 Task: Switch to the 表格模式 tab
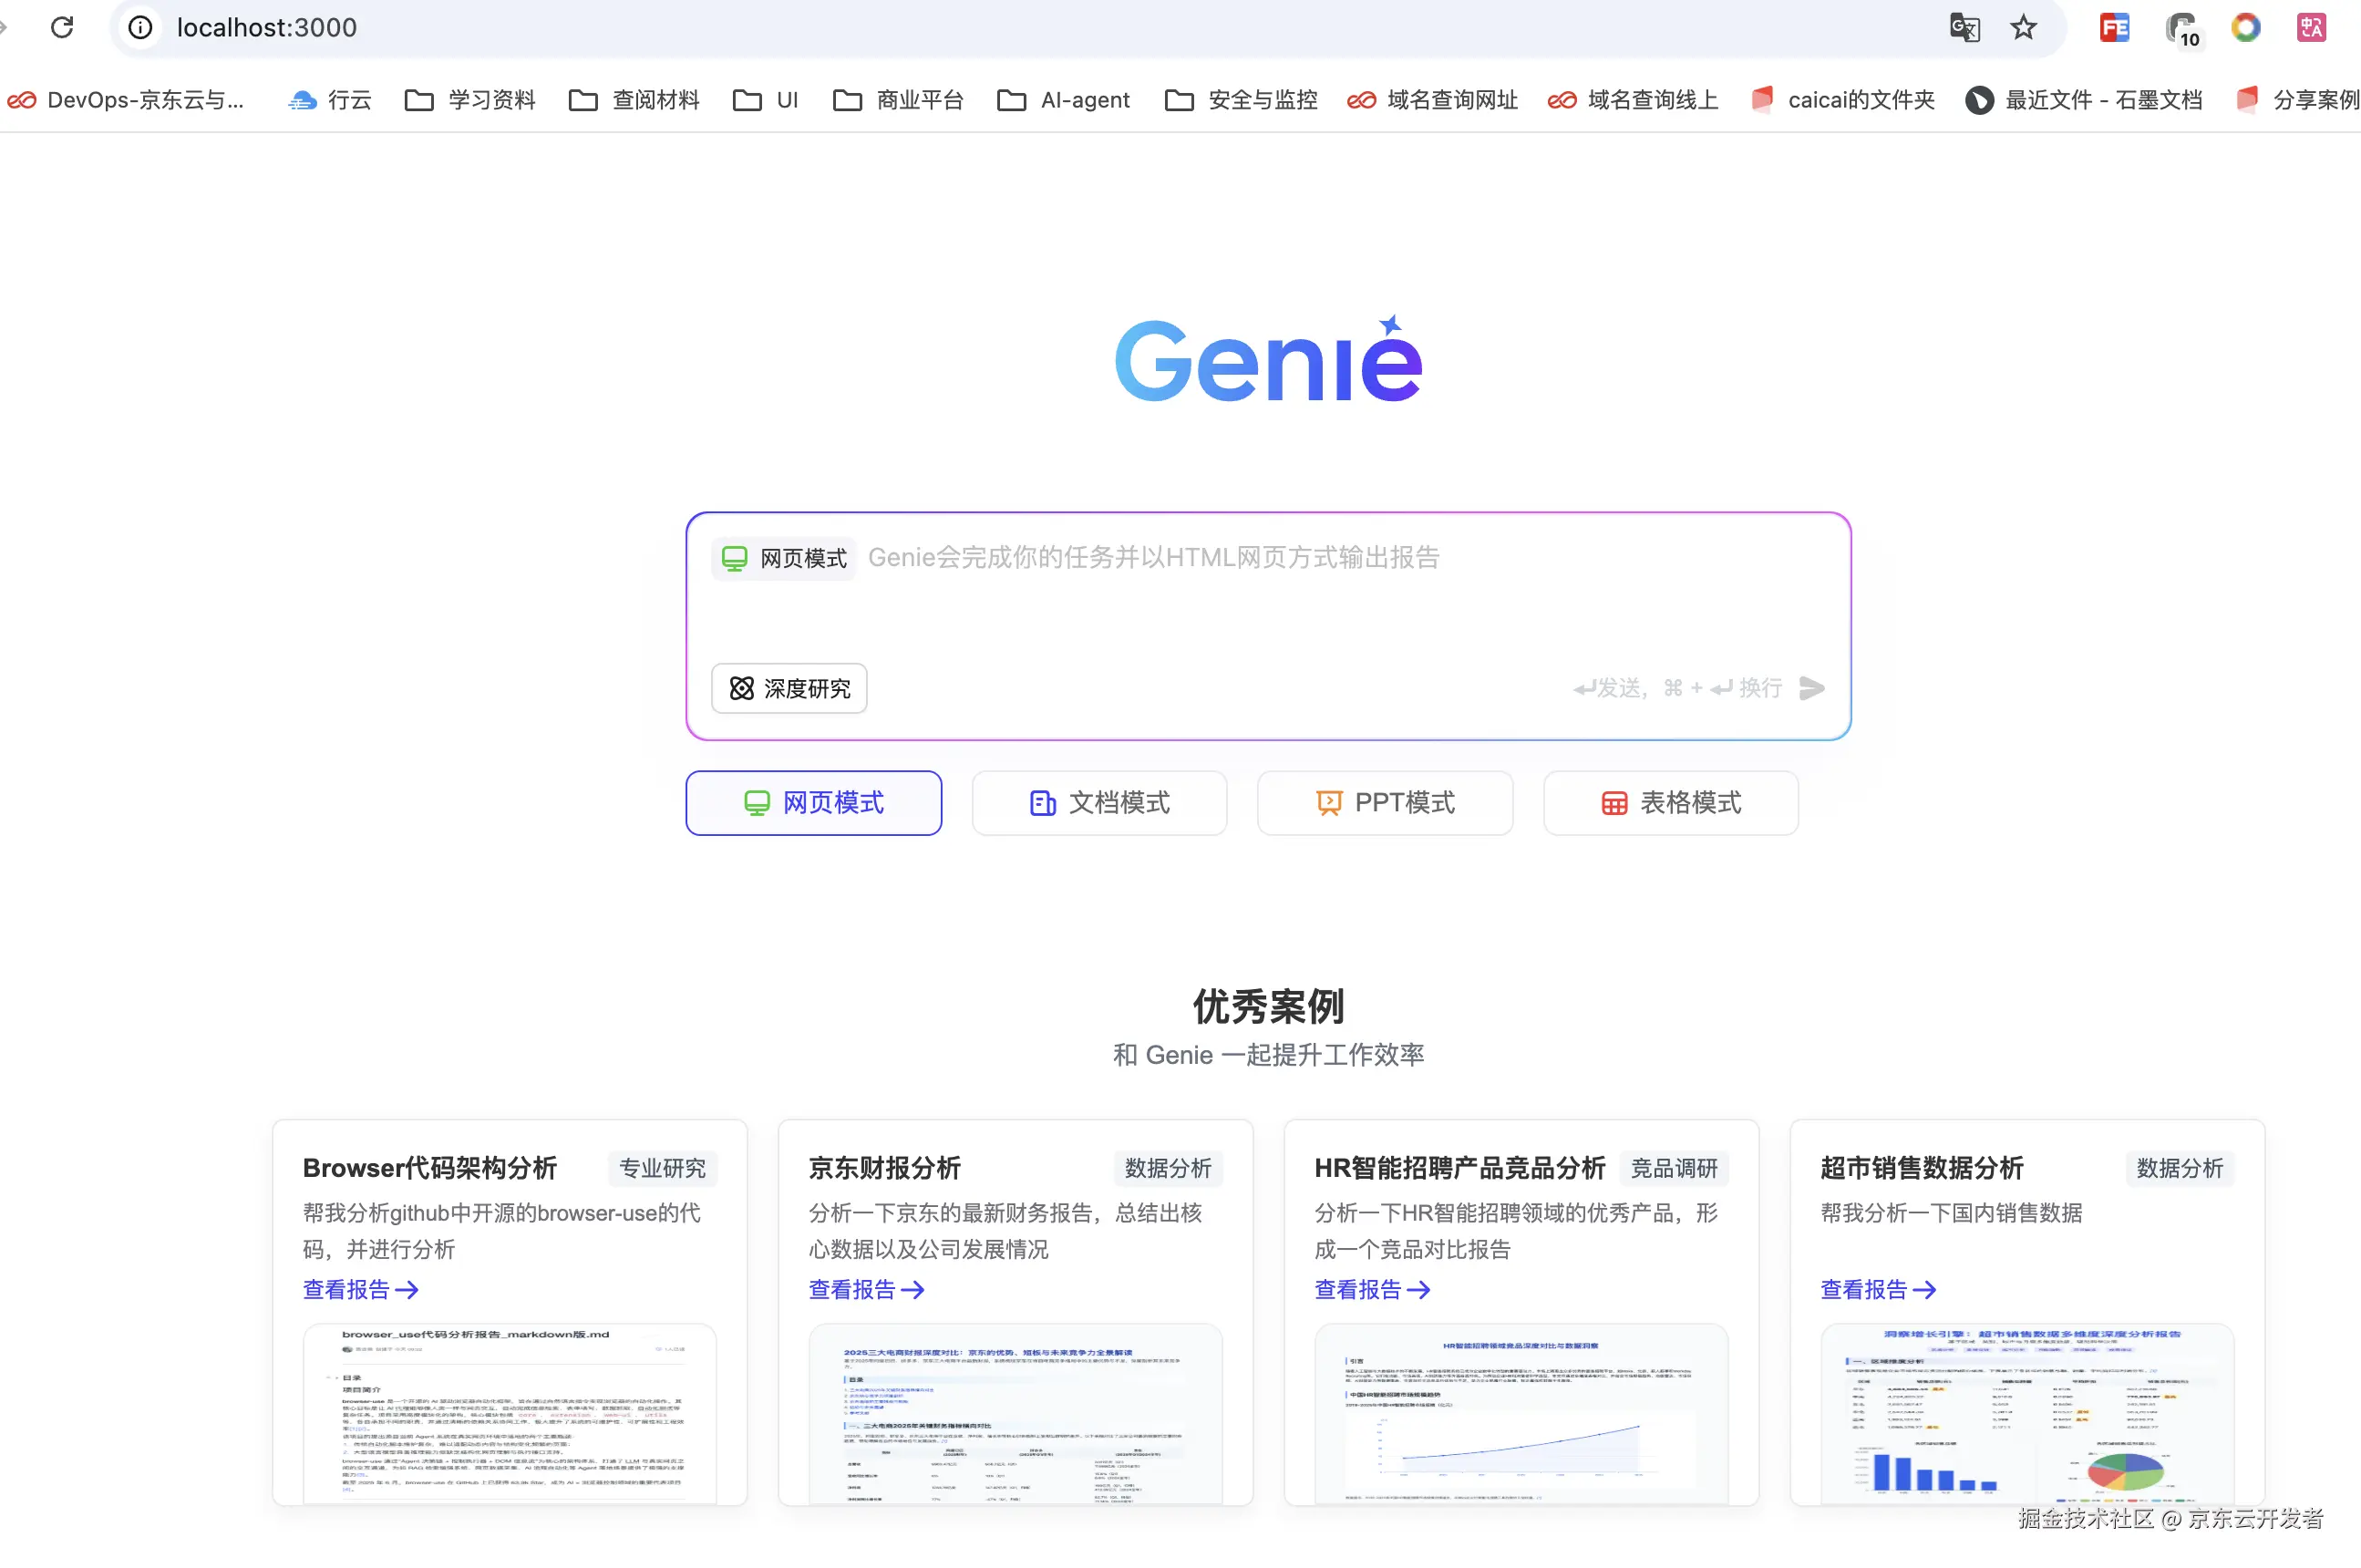click(x=1670, y=802)
